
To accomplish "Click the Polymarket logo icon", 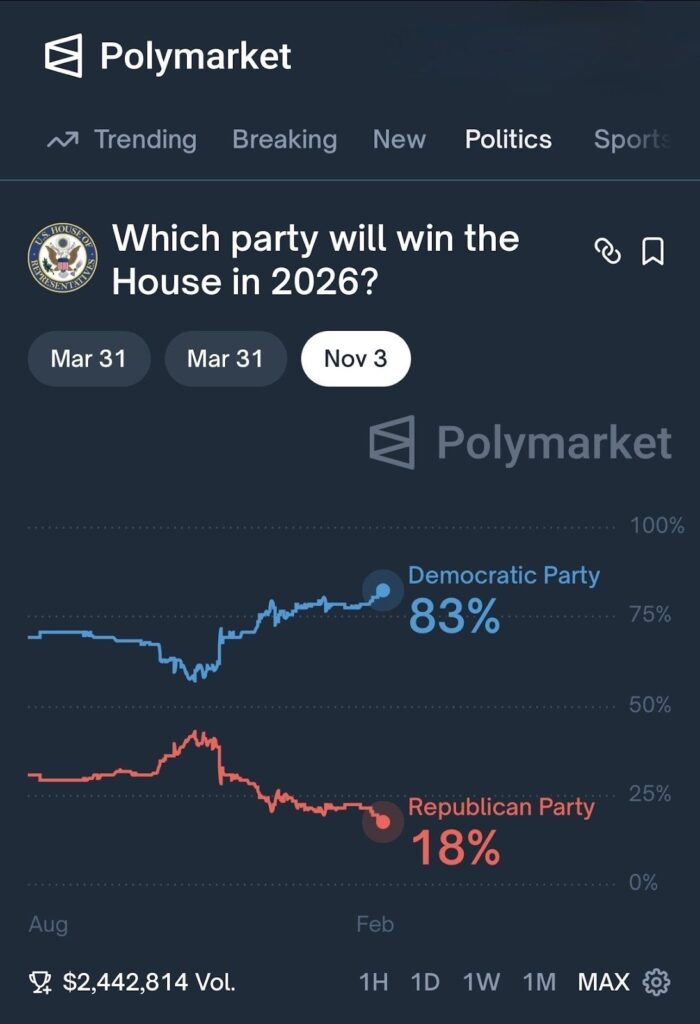I will pyautogui.click(x=63, y=56).
